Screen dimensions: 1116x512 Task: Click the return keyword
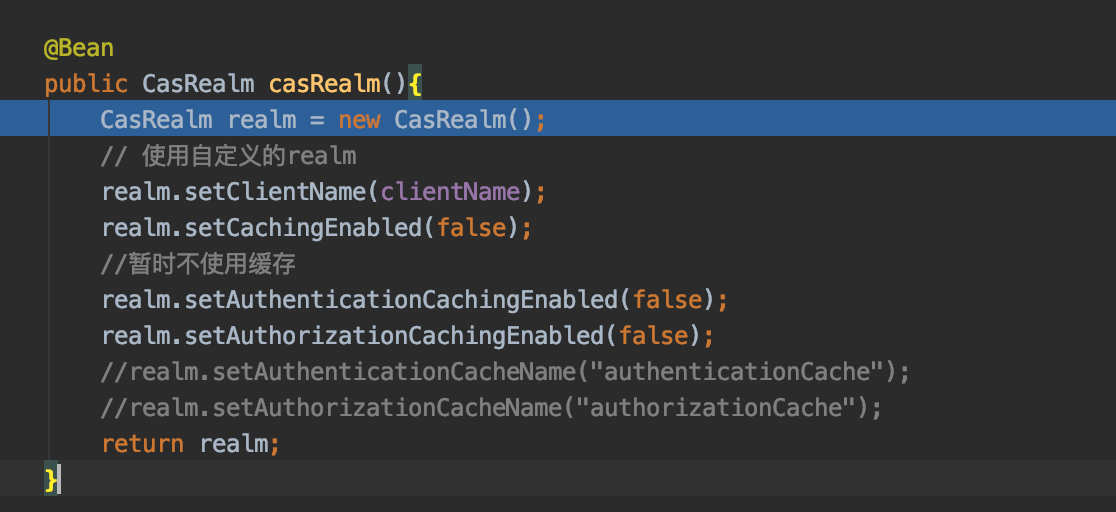coord(142,444)
